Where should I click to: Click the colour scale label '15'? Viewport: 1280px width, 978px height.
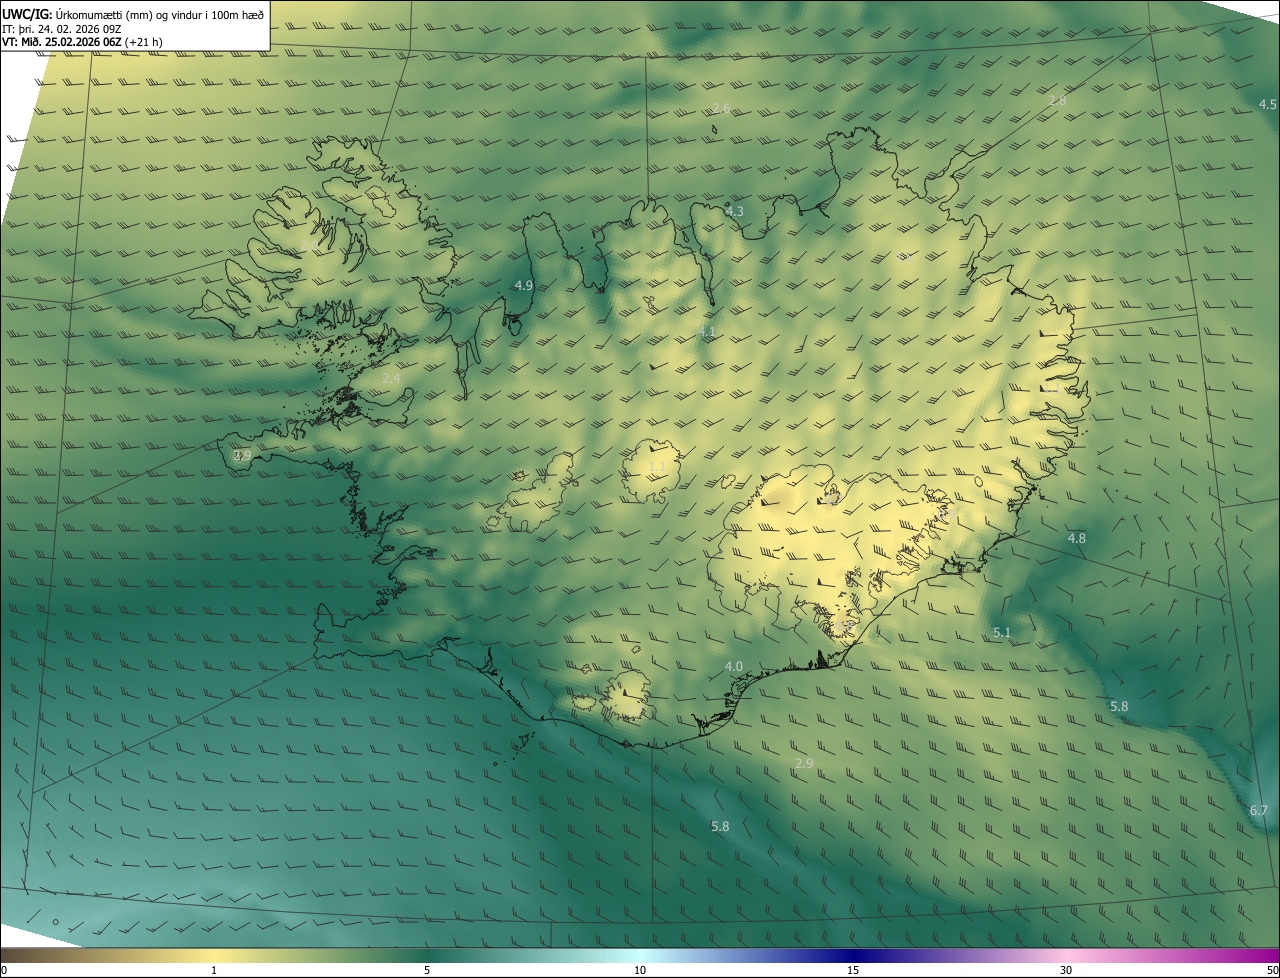853,970
